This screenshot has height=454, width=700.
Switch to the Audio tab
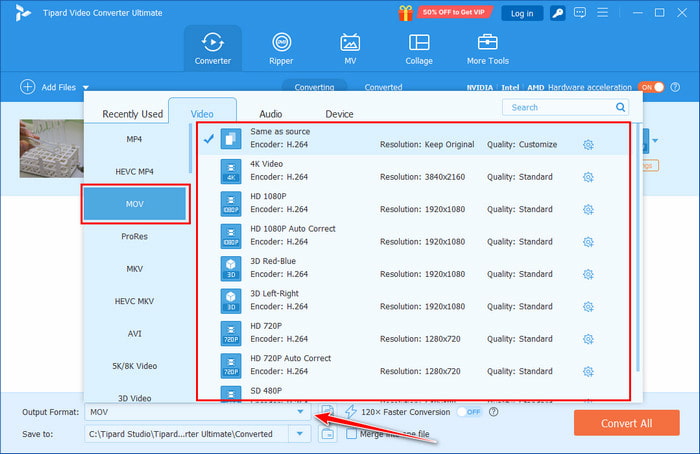pos(270,114)
